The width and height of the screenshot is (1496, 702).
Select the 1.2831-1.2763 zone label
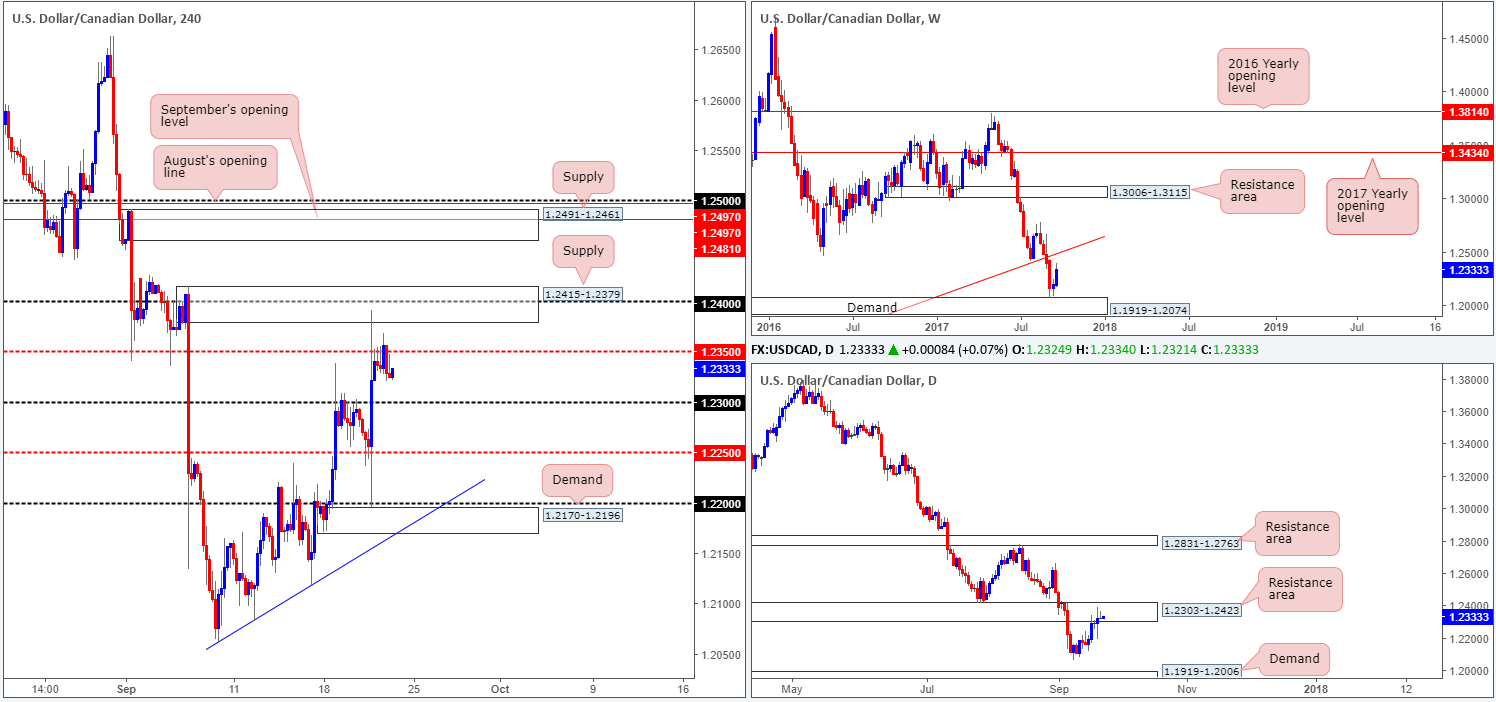click(x=1200, y=543)
